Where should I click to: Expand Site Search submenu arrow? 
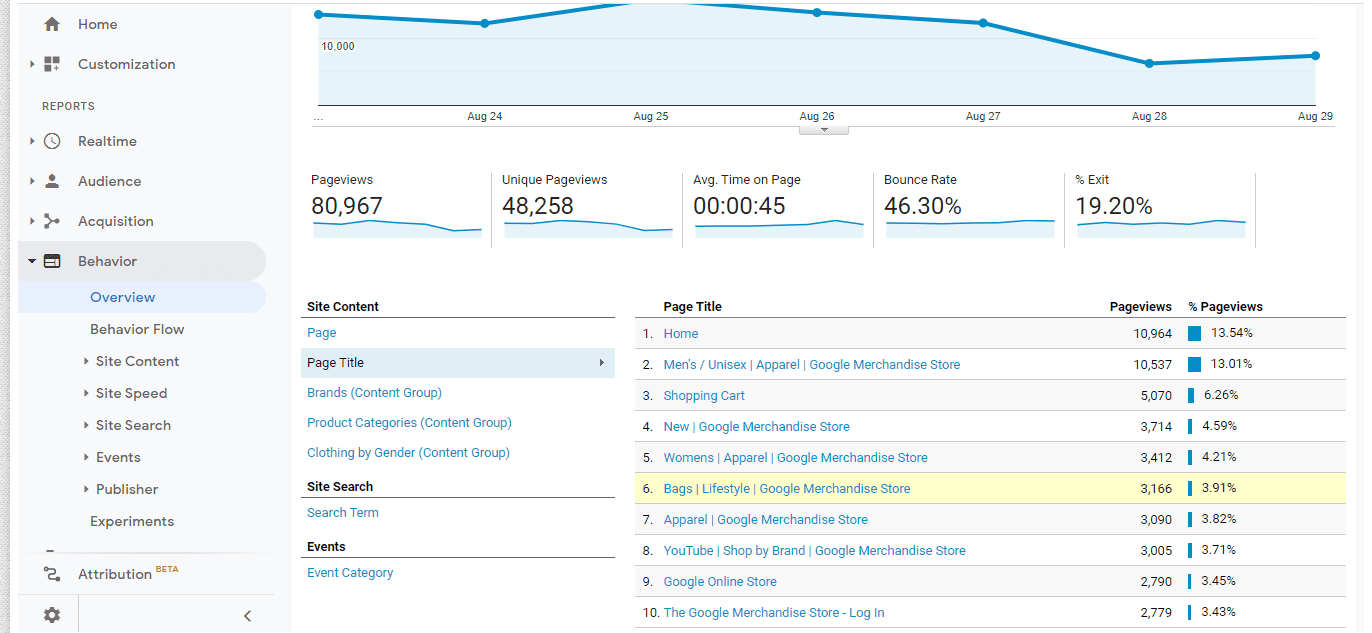click(86, 425)
